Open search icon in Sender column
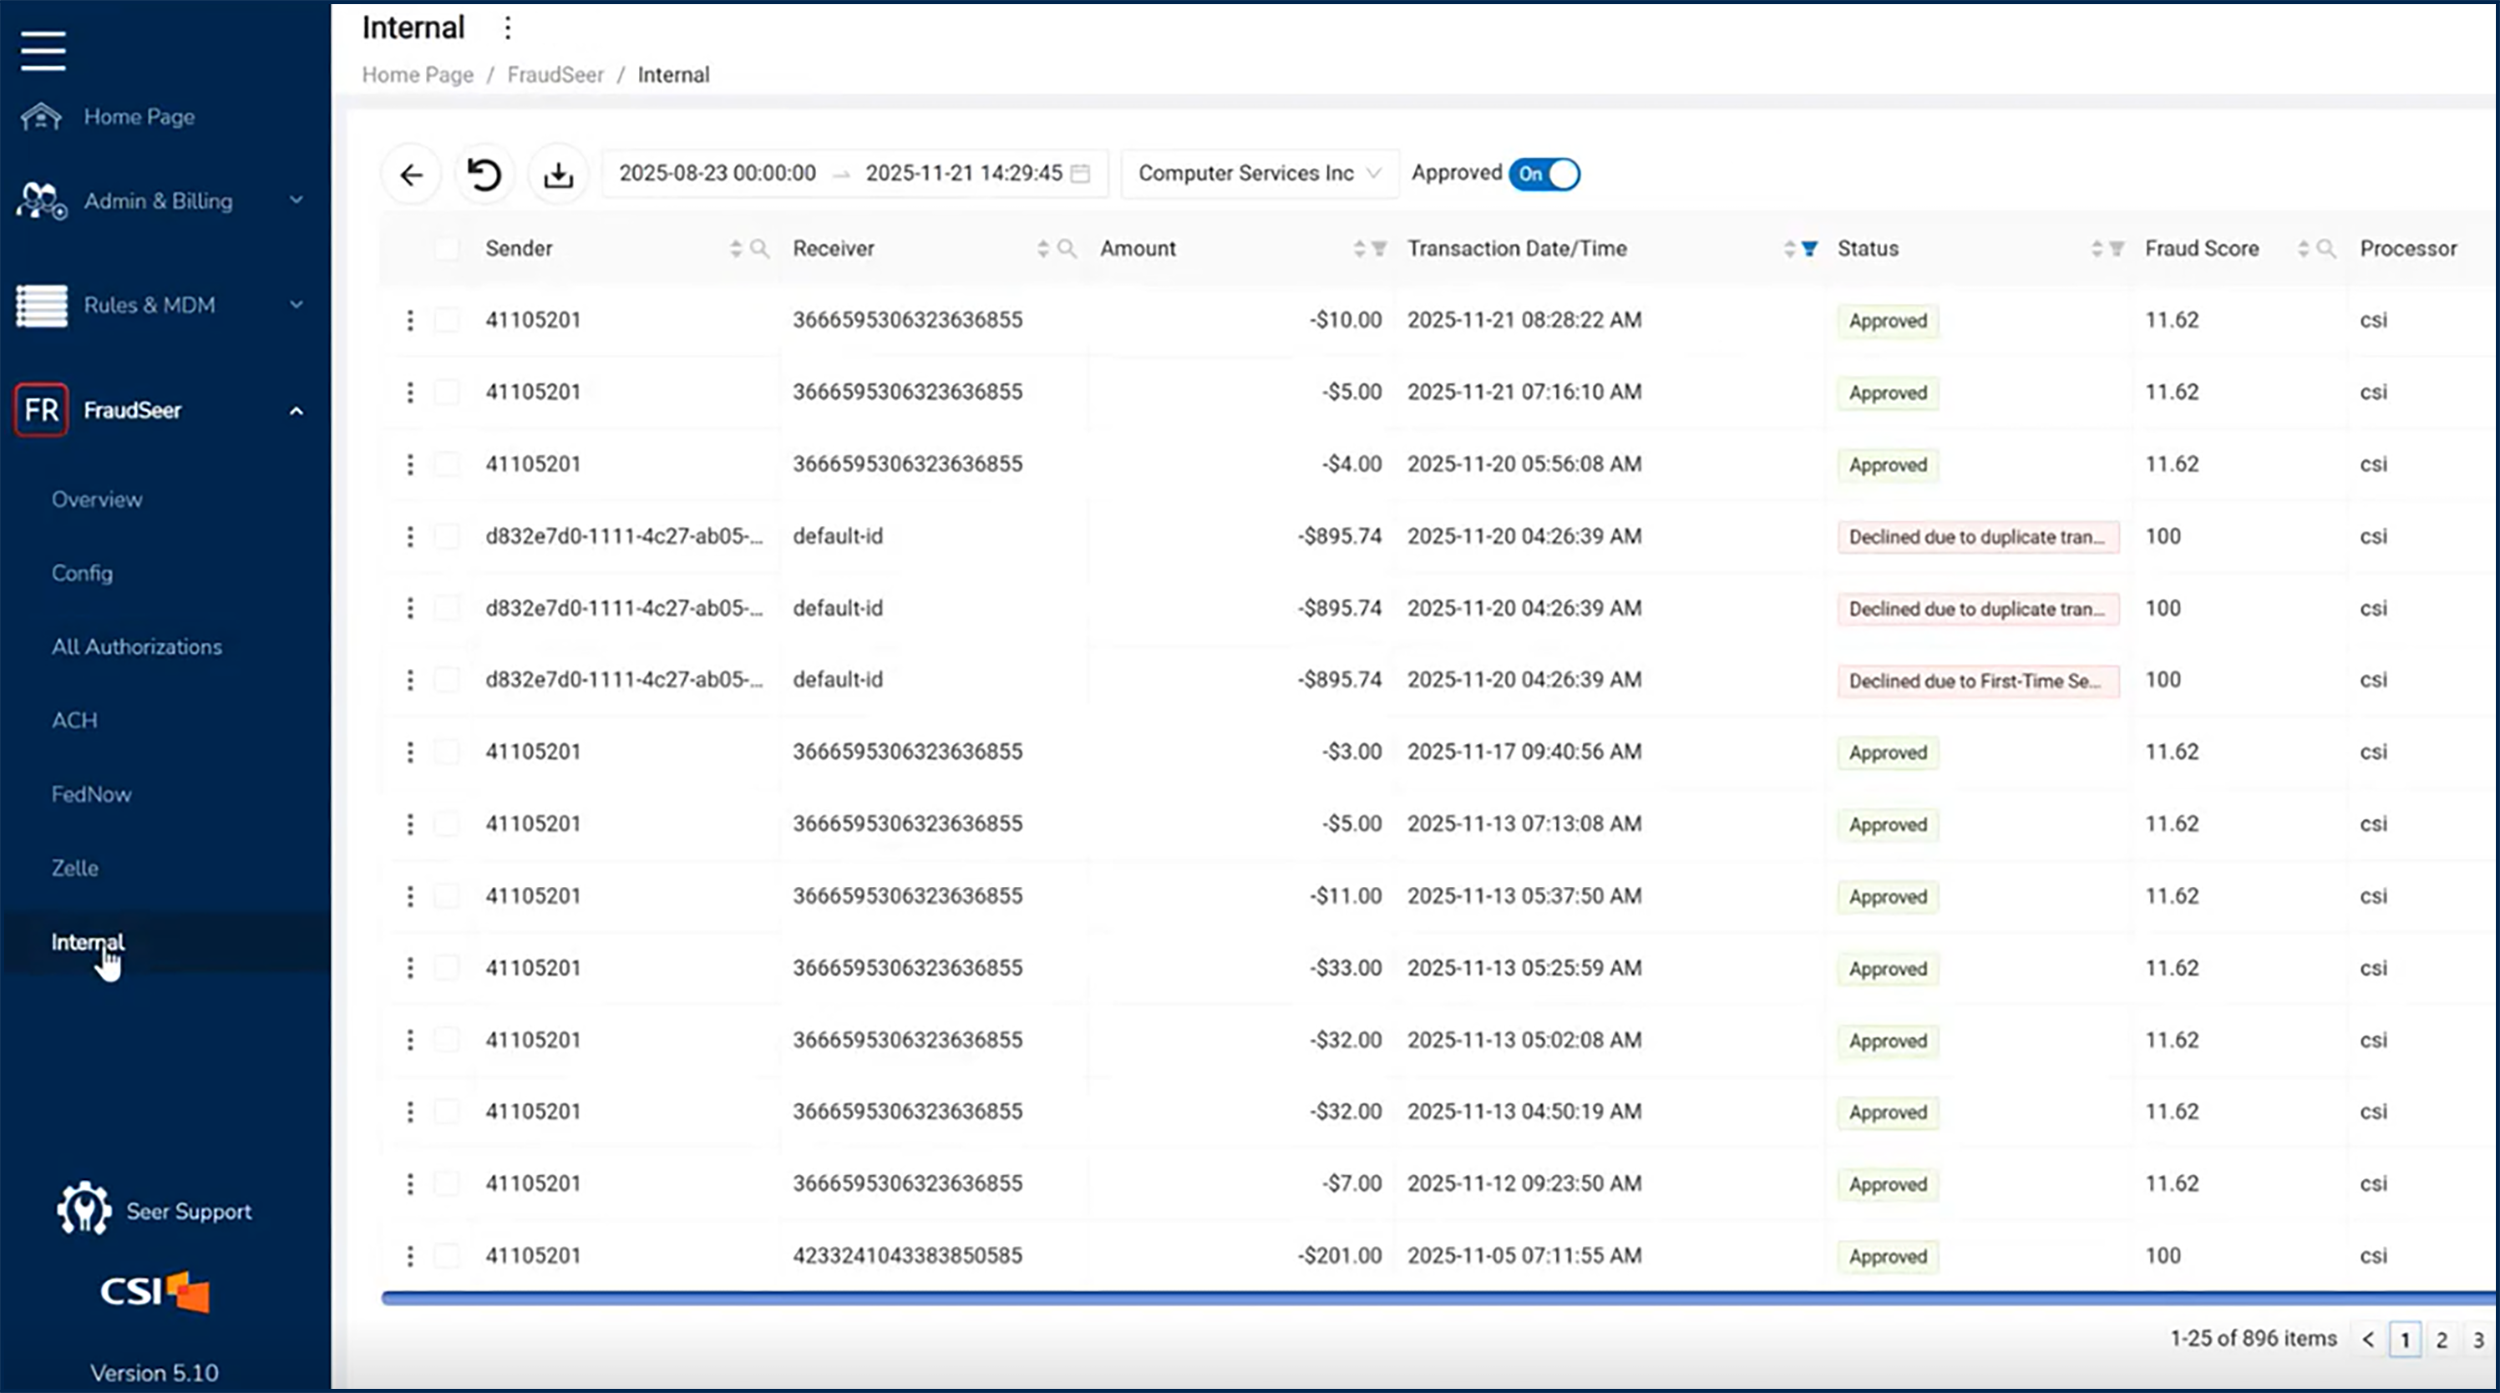The image size is (2500, 1393). [760, 249]
